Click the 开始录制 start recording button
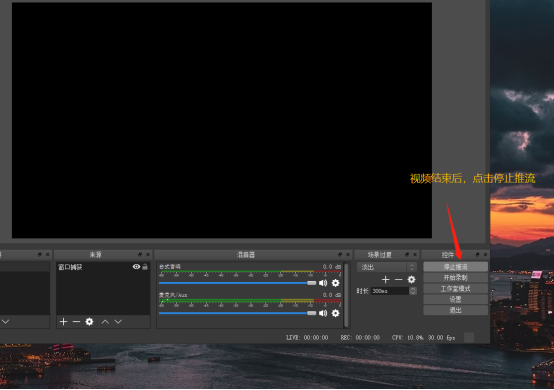 click(455, 278)
